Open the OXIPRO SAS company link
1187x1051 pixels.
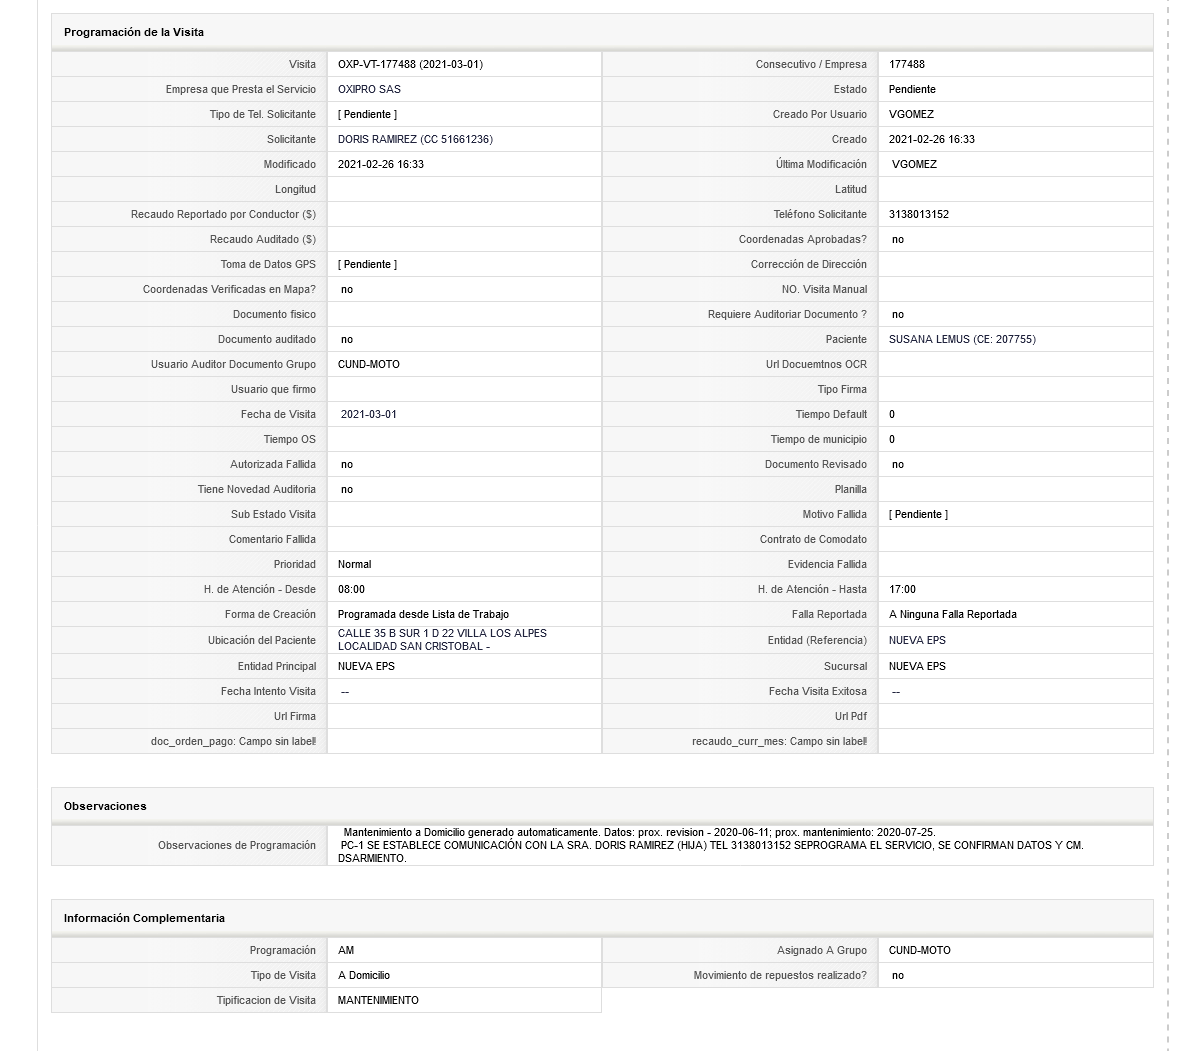(x=369, y=89)
